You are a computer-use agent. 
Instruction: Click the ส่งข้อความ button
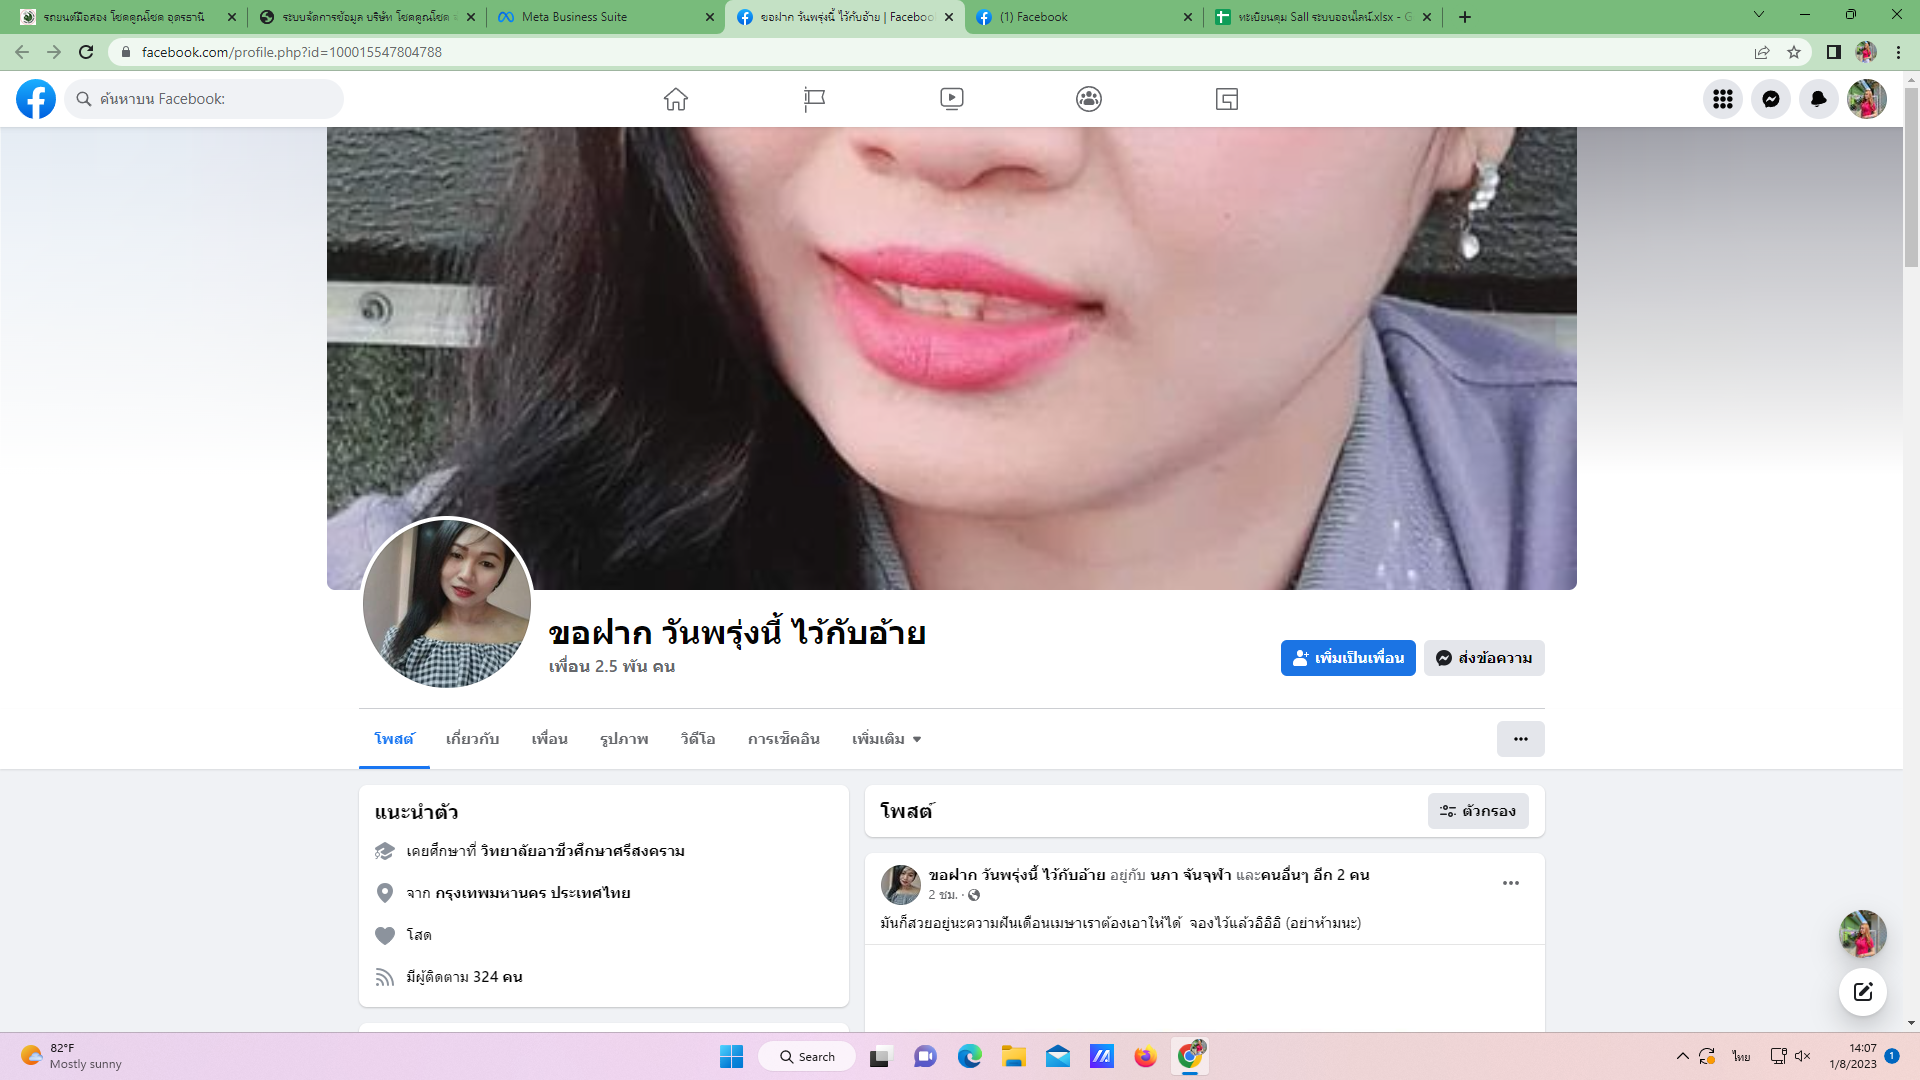click(1484, 658)
